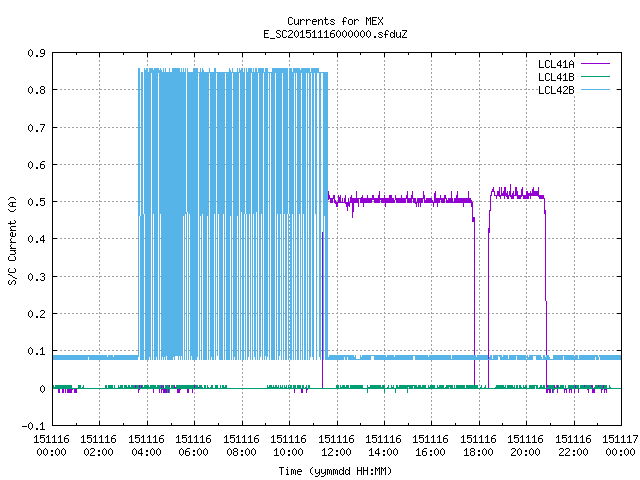The height and width of the screenshot is (480, 640).
Task: Click the filename 'E_SC20151116000000.sfduZ'
Action: [x=335, y=34]
